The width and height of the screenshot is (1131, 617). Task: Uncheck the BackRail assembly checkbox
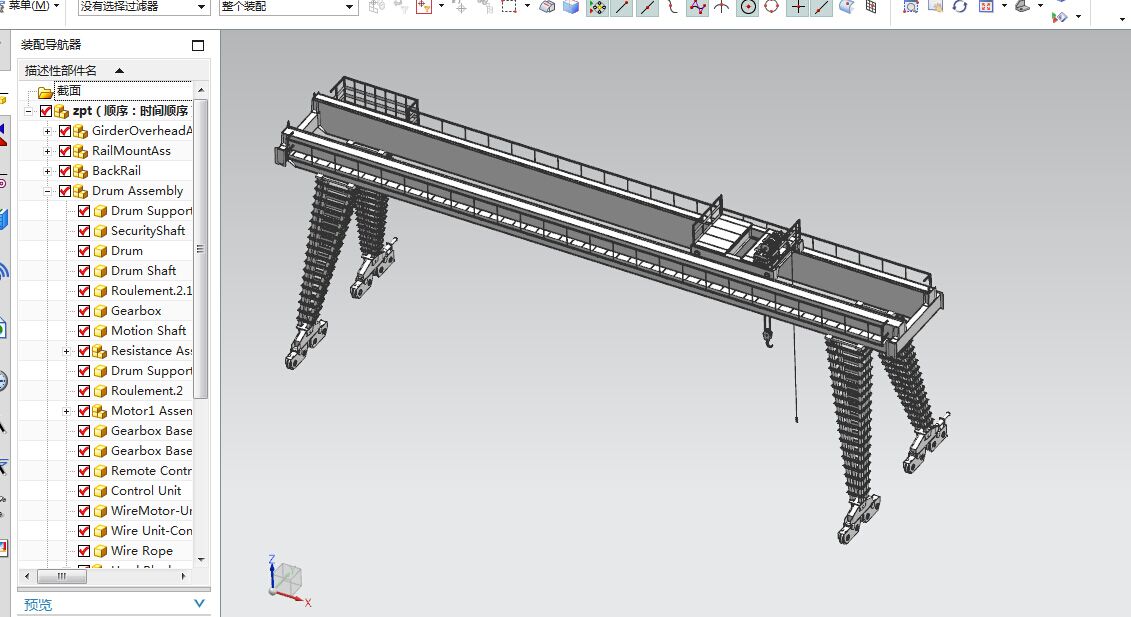tap(65, 171)
